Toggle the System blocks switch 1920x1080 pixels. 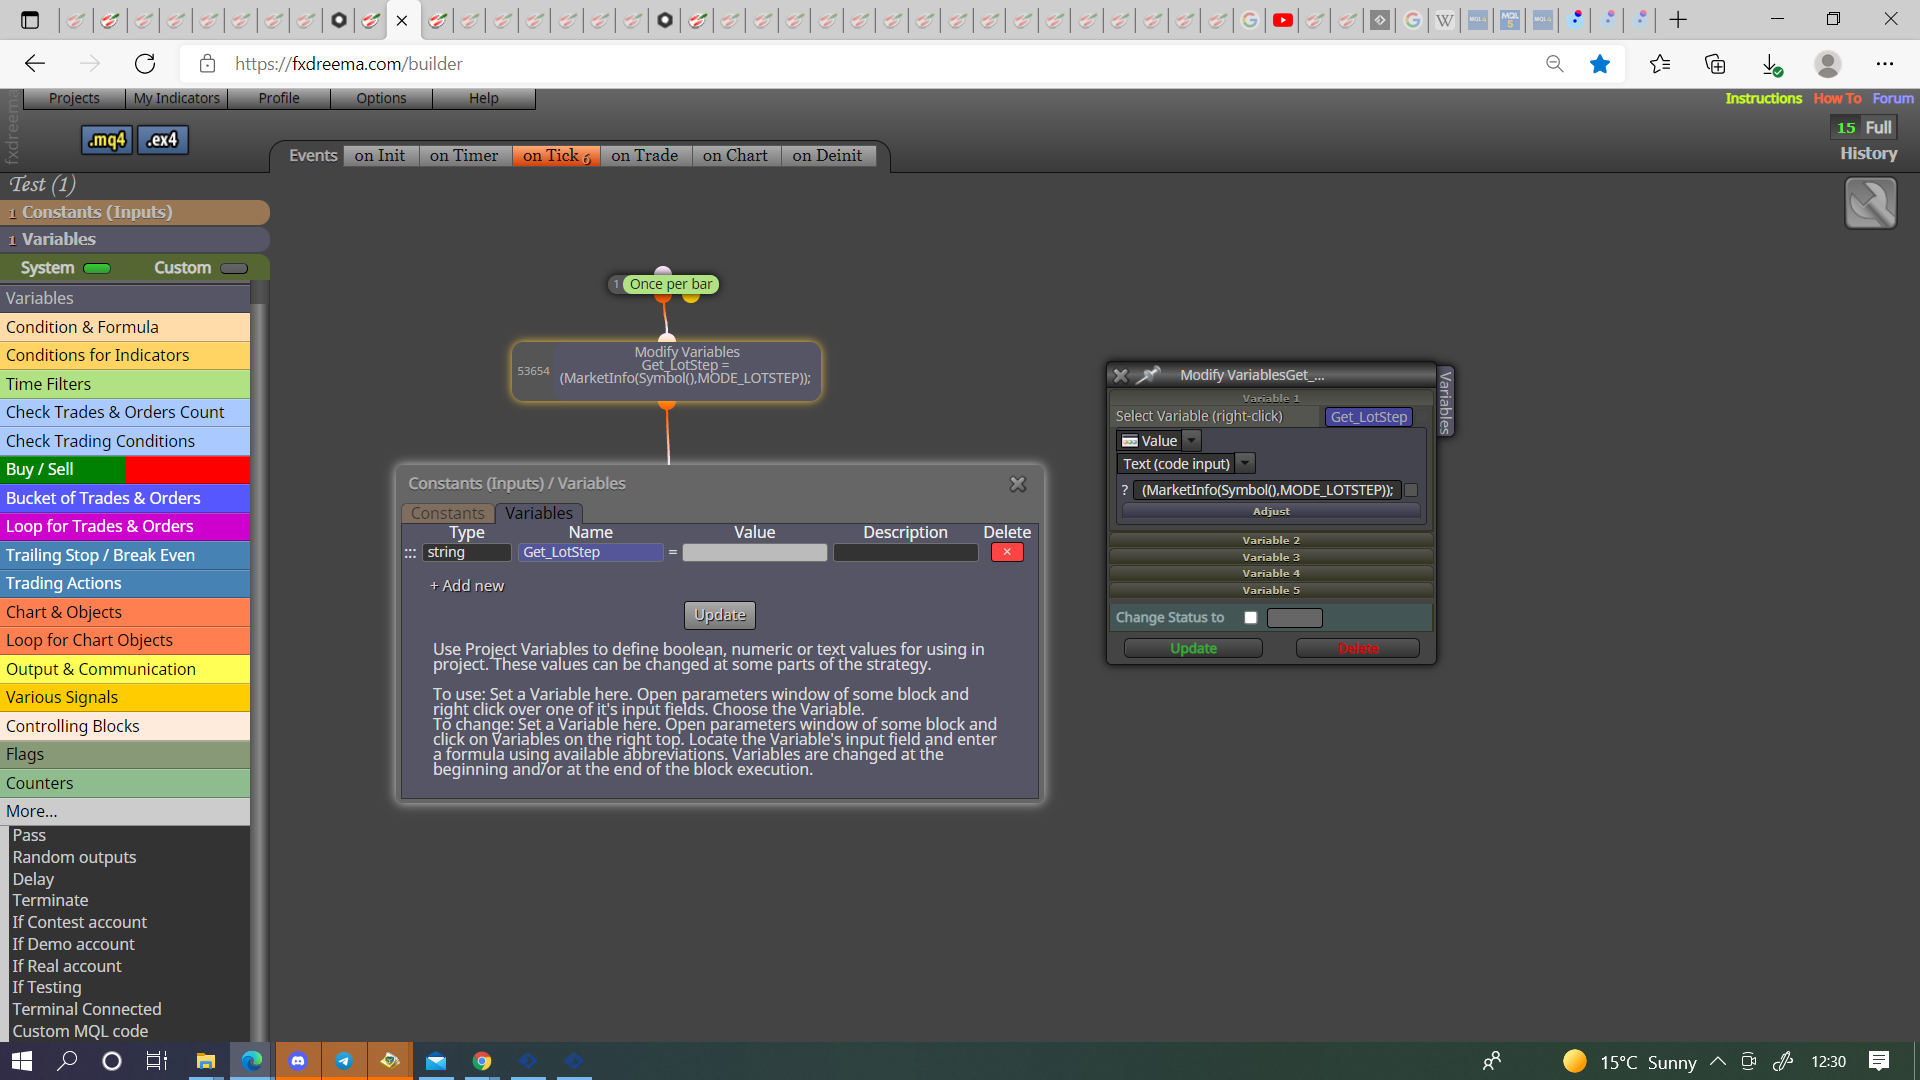point(97,268)
